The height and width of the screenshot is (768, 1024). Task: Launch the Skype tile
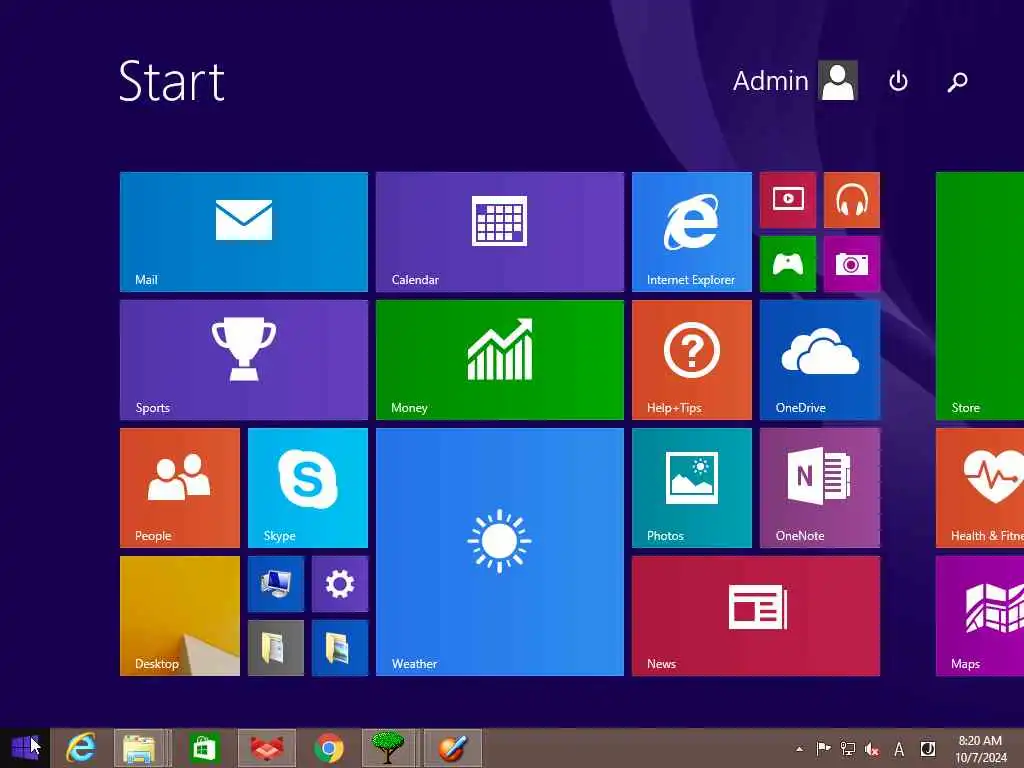tap(308, 488)
